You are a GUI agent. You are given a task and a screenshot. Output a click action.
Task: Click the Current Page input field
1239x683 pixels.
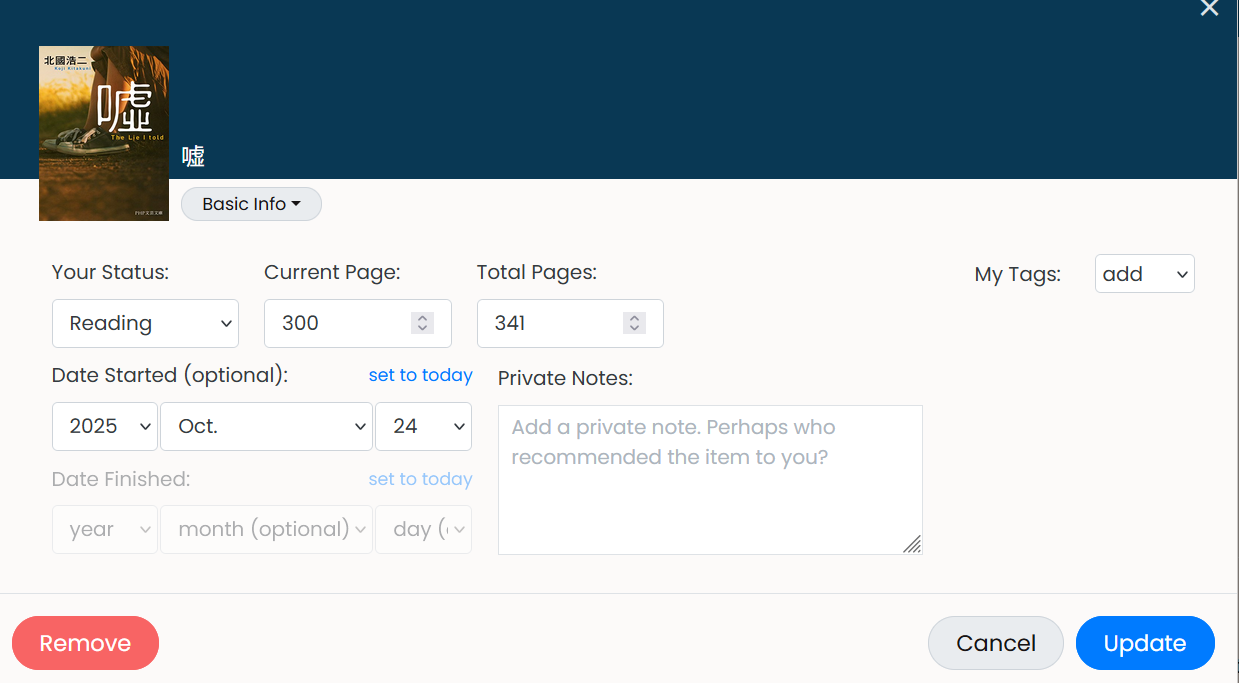pos(335,323)
